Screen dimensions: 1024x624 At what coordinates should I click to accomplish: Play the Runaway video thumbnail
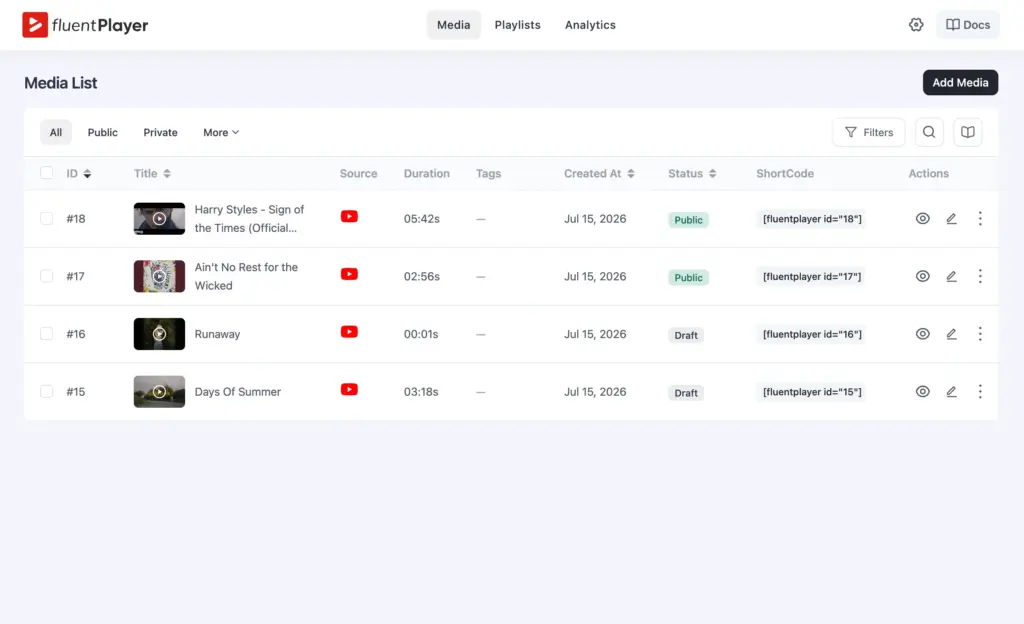[159, 334]
